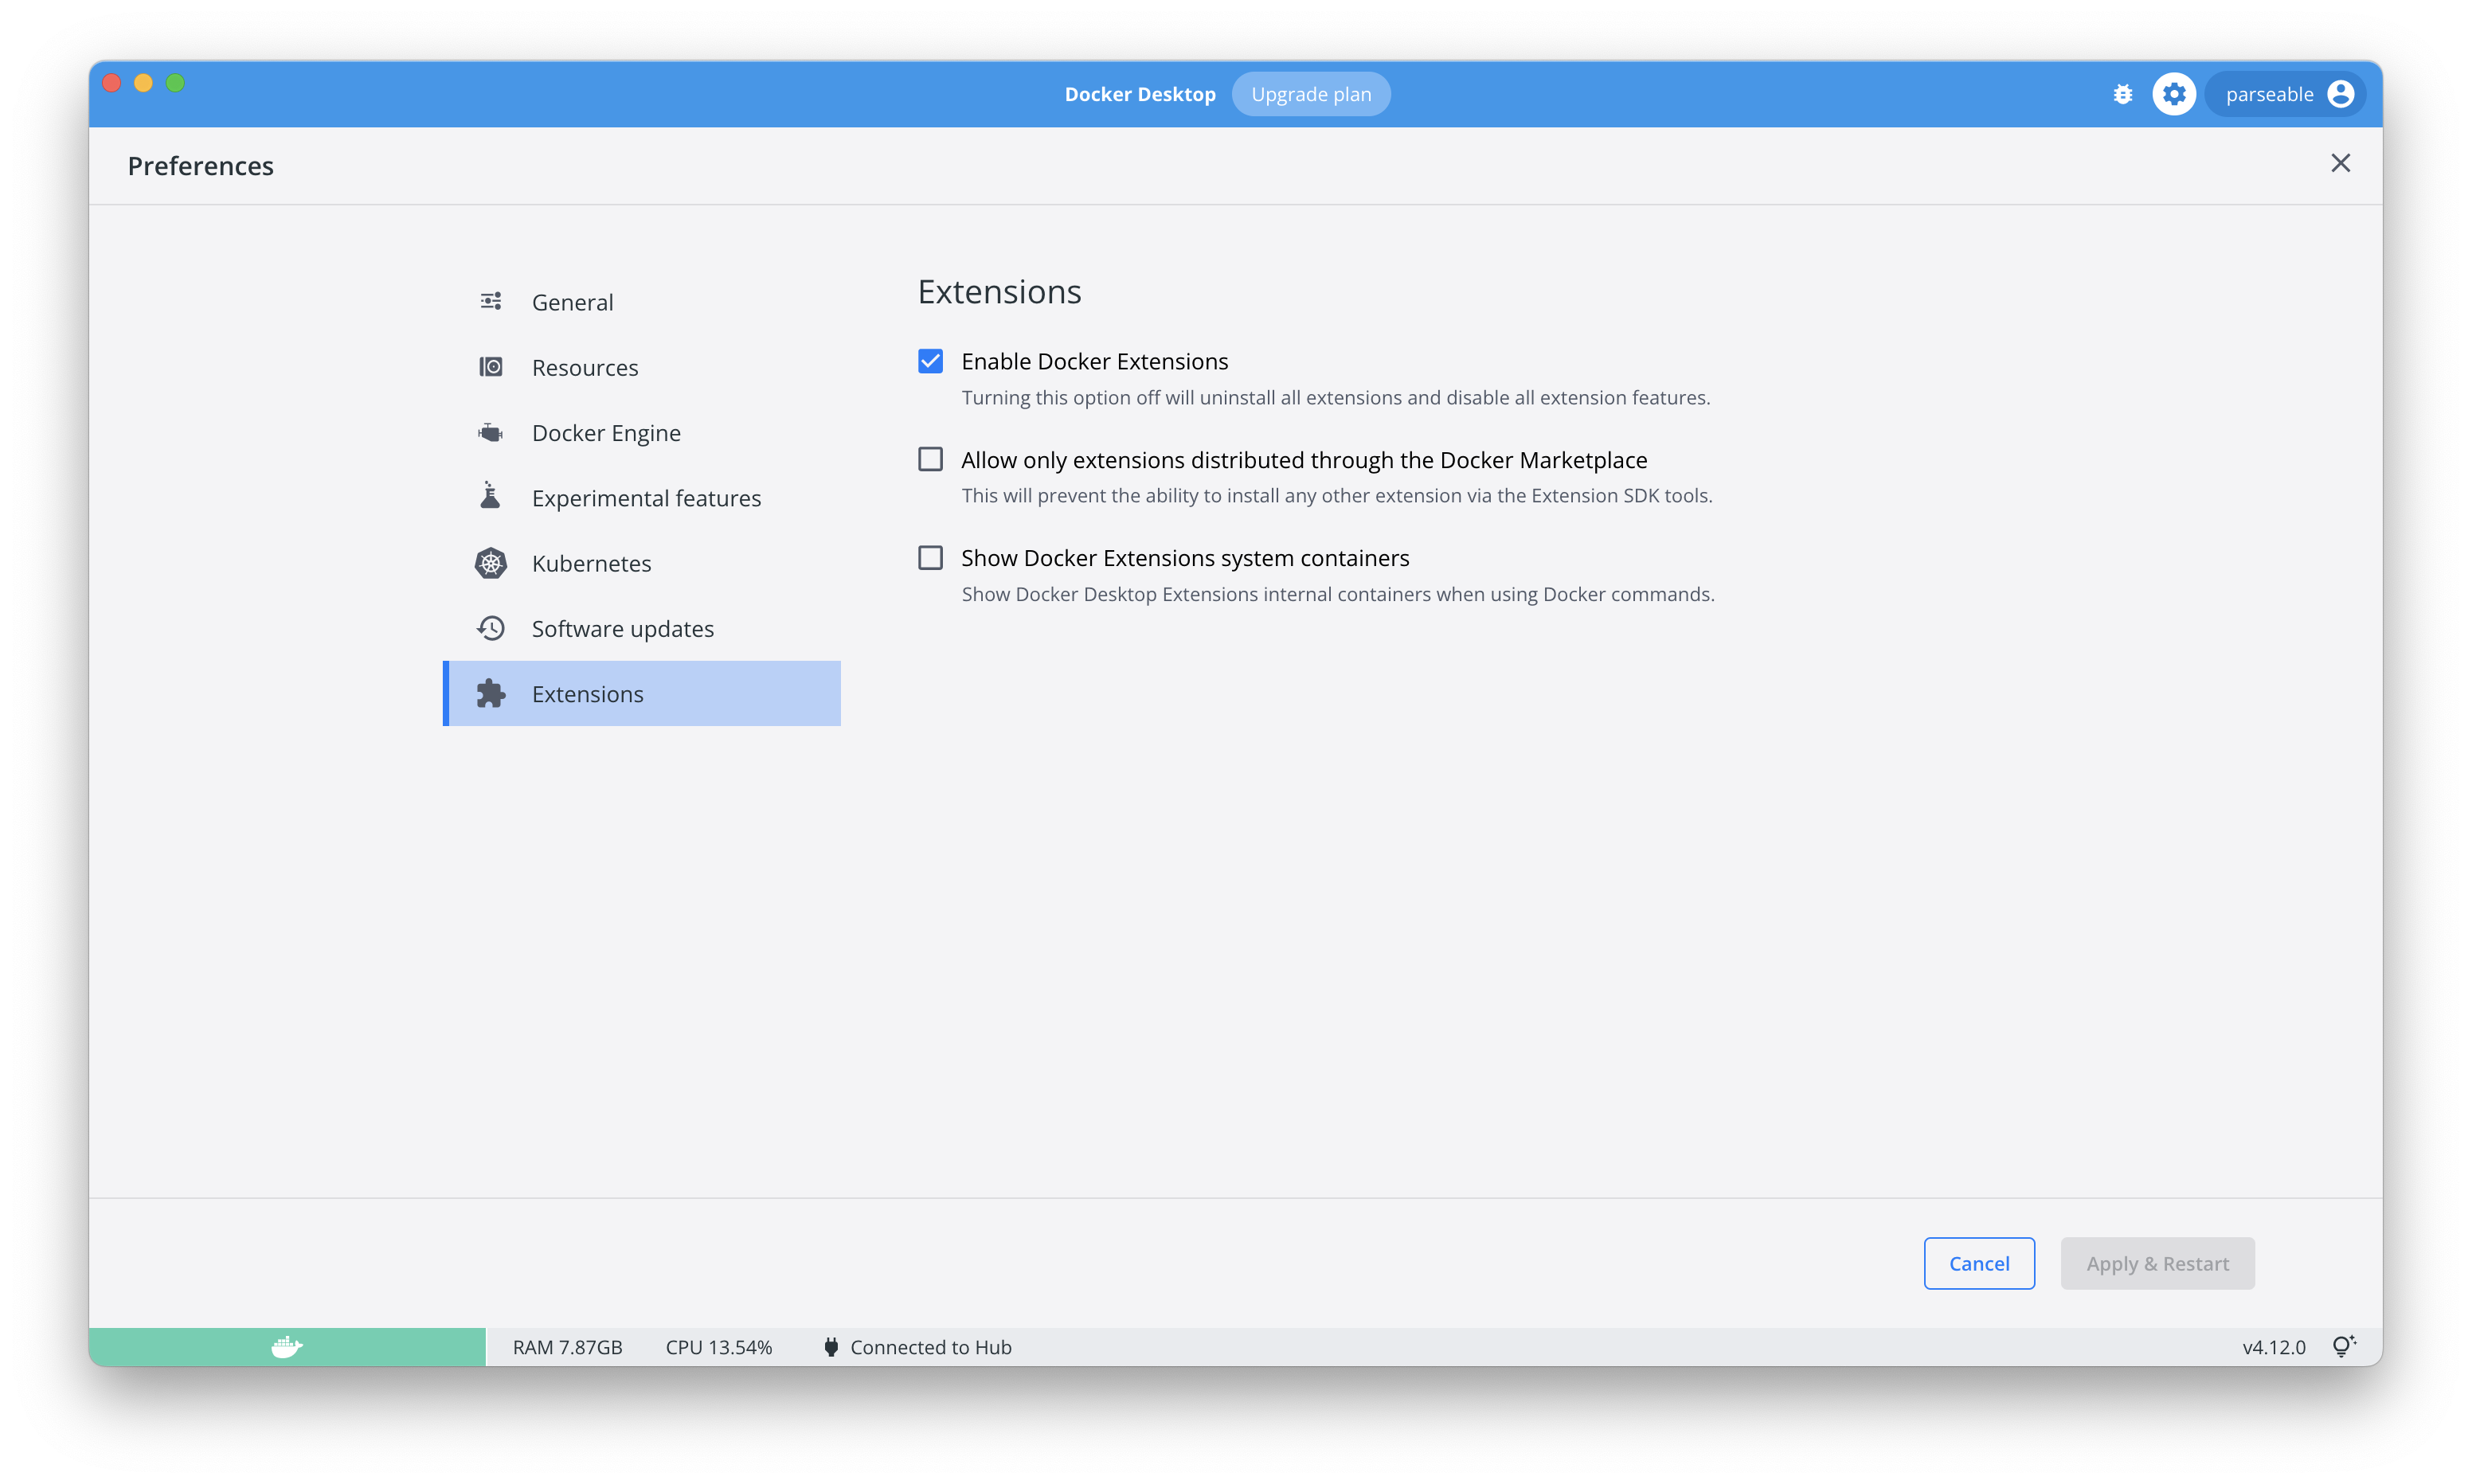Open the bug report troubleshoot icon
This screenshot has height=1484, width=2472.
pos(2122,94)
